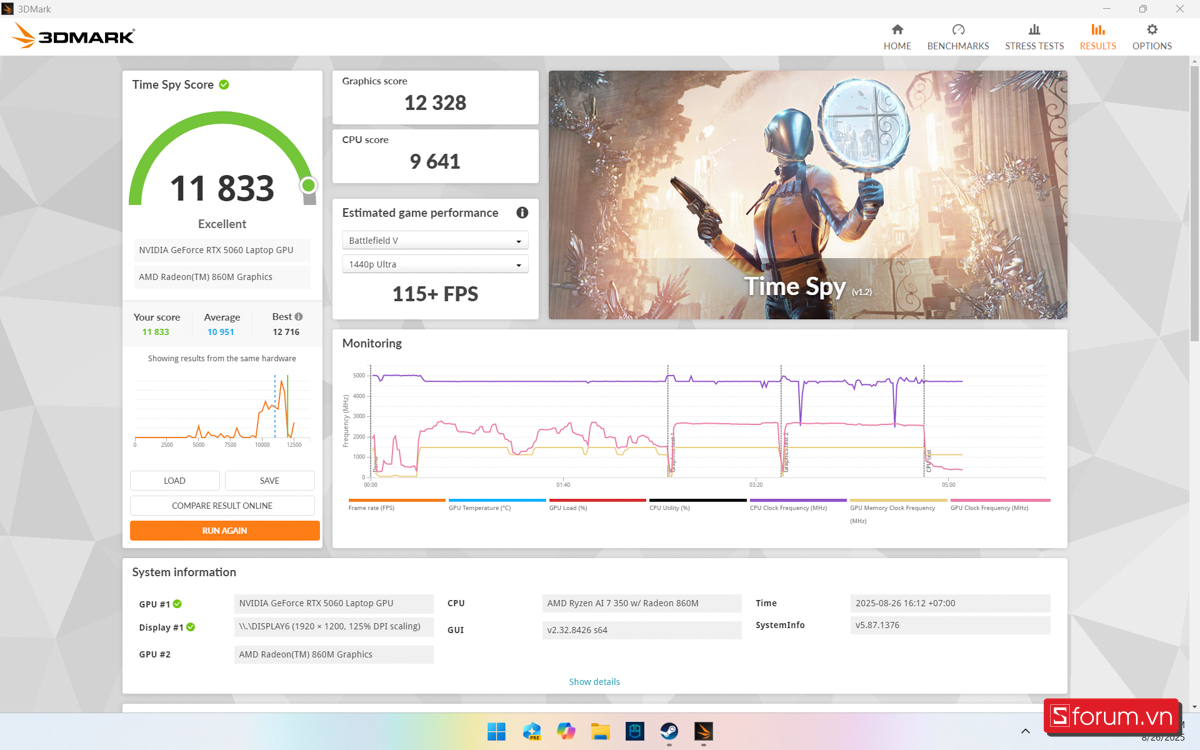Select the RESULTS tab
1200x750 pixels.
click(x=1098, y=37)
